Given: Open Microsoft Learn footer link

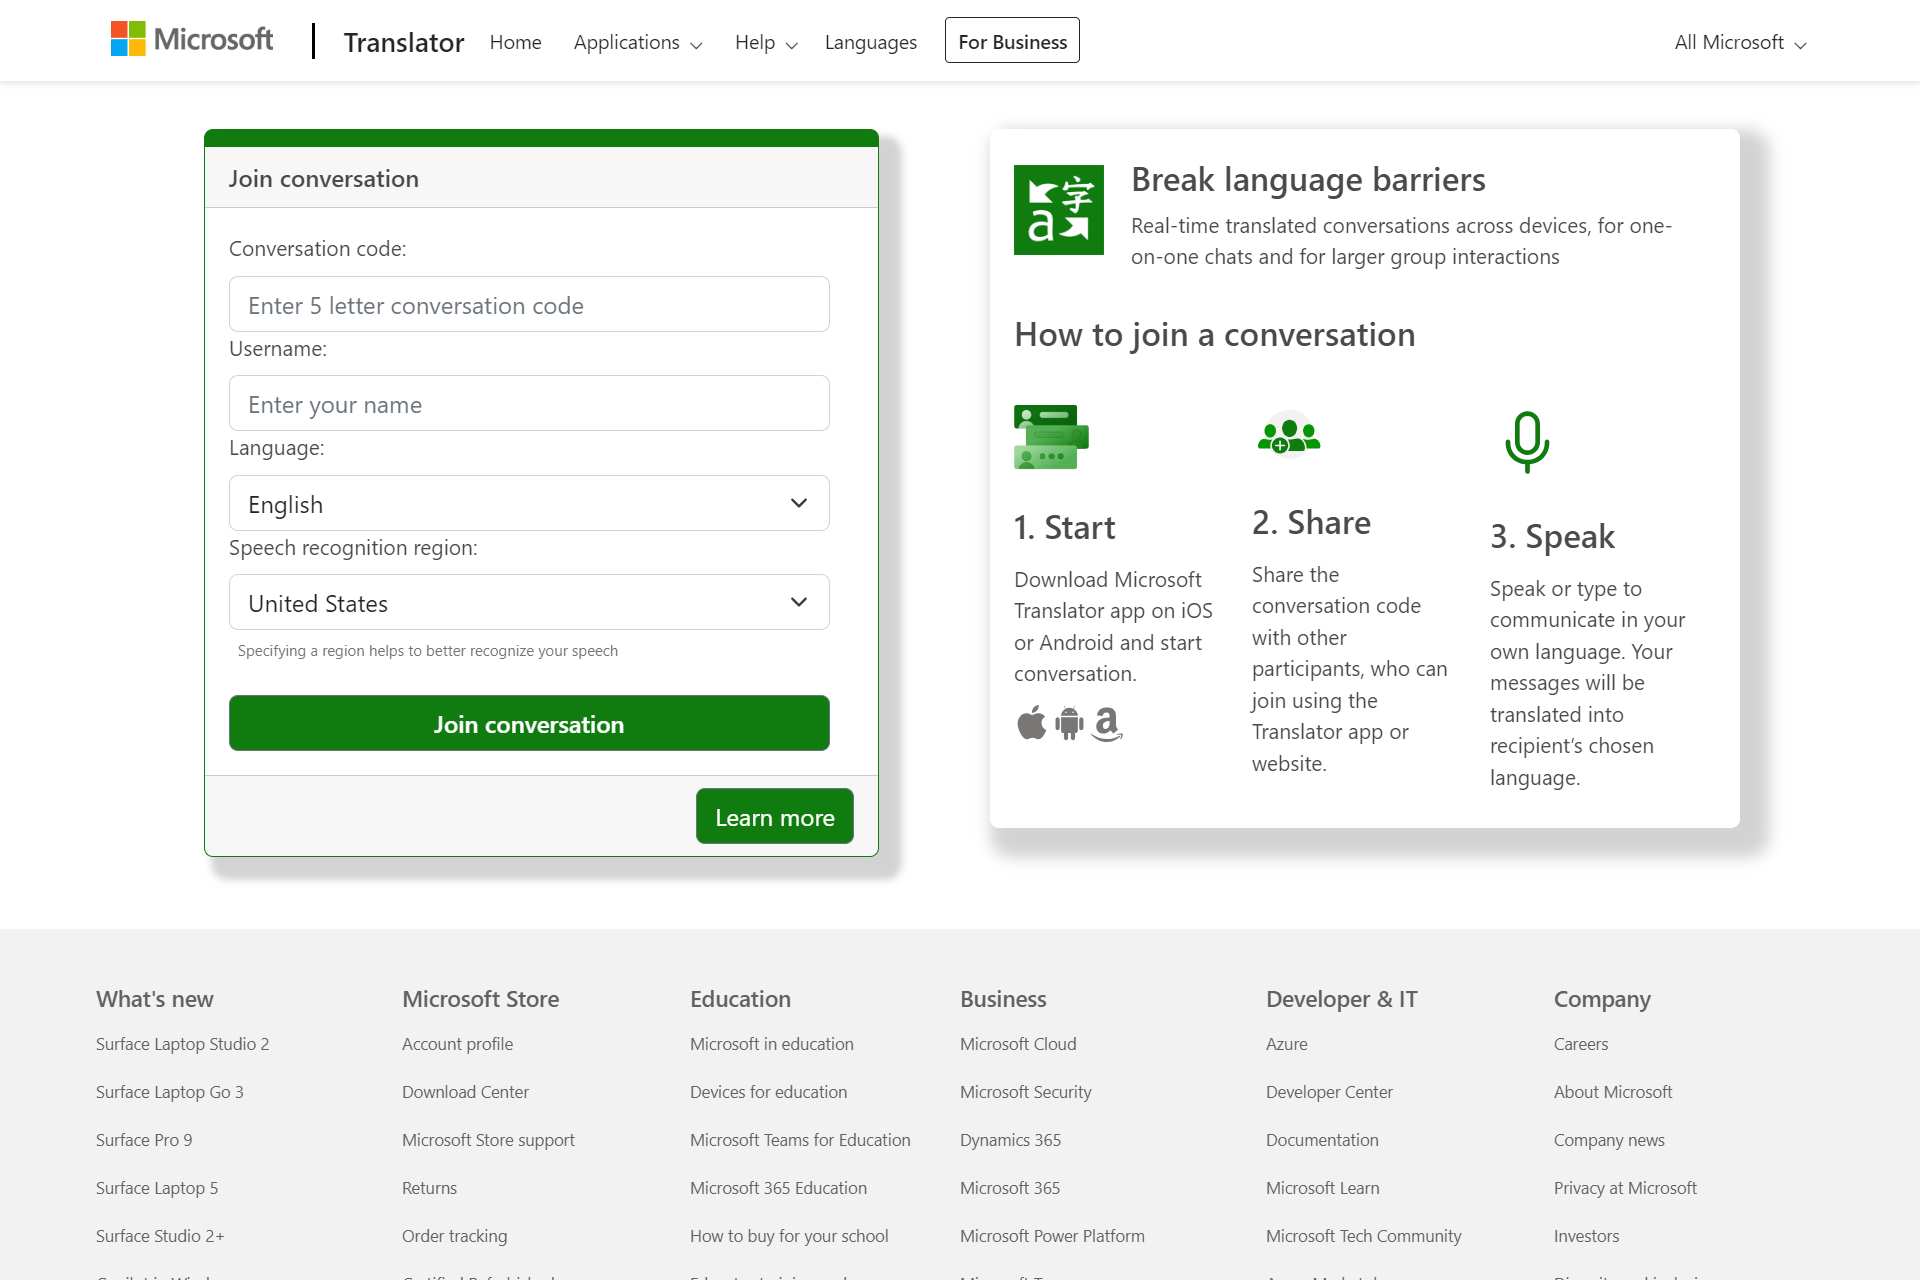Looking at the screenshot, I should click(x=1322, y=1188).
